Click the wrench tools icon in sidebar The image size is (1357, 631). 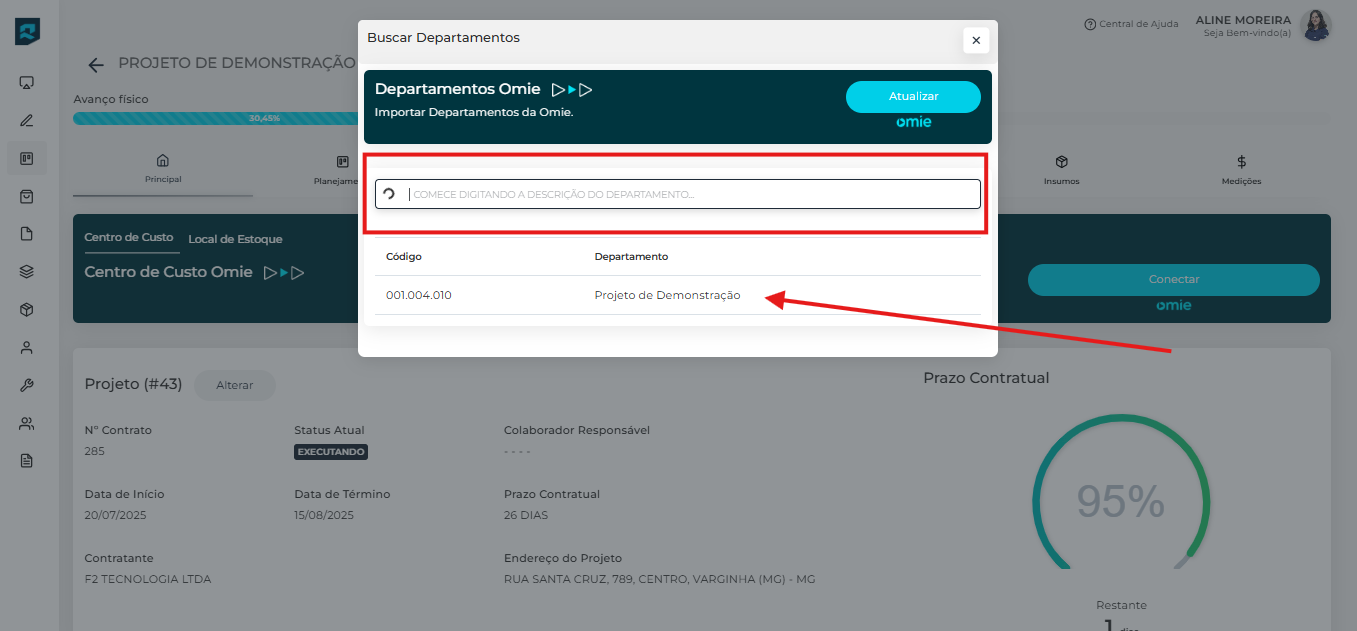(x=27, y=386)
